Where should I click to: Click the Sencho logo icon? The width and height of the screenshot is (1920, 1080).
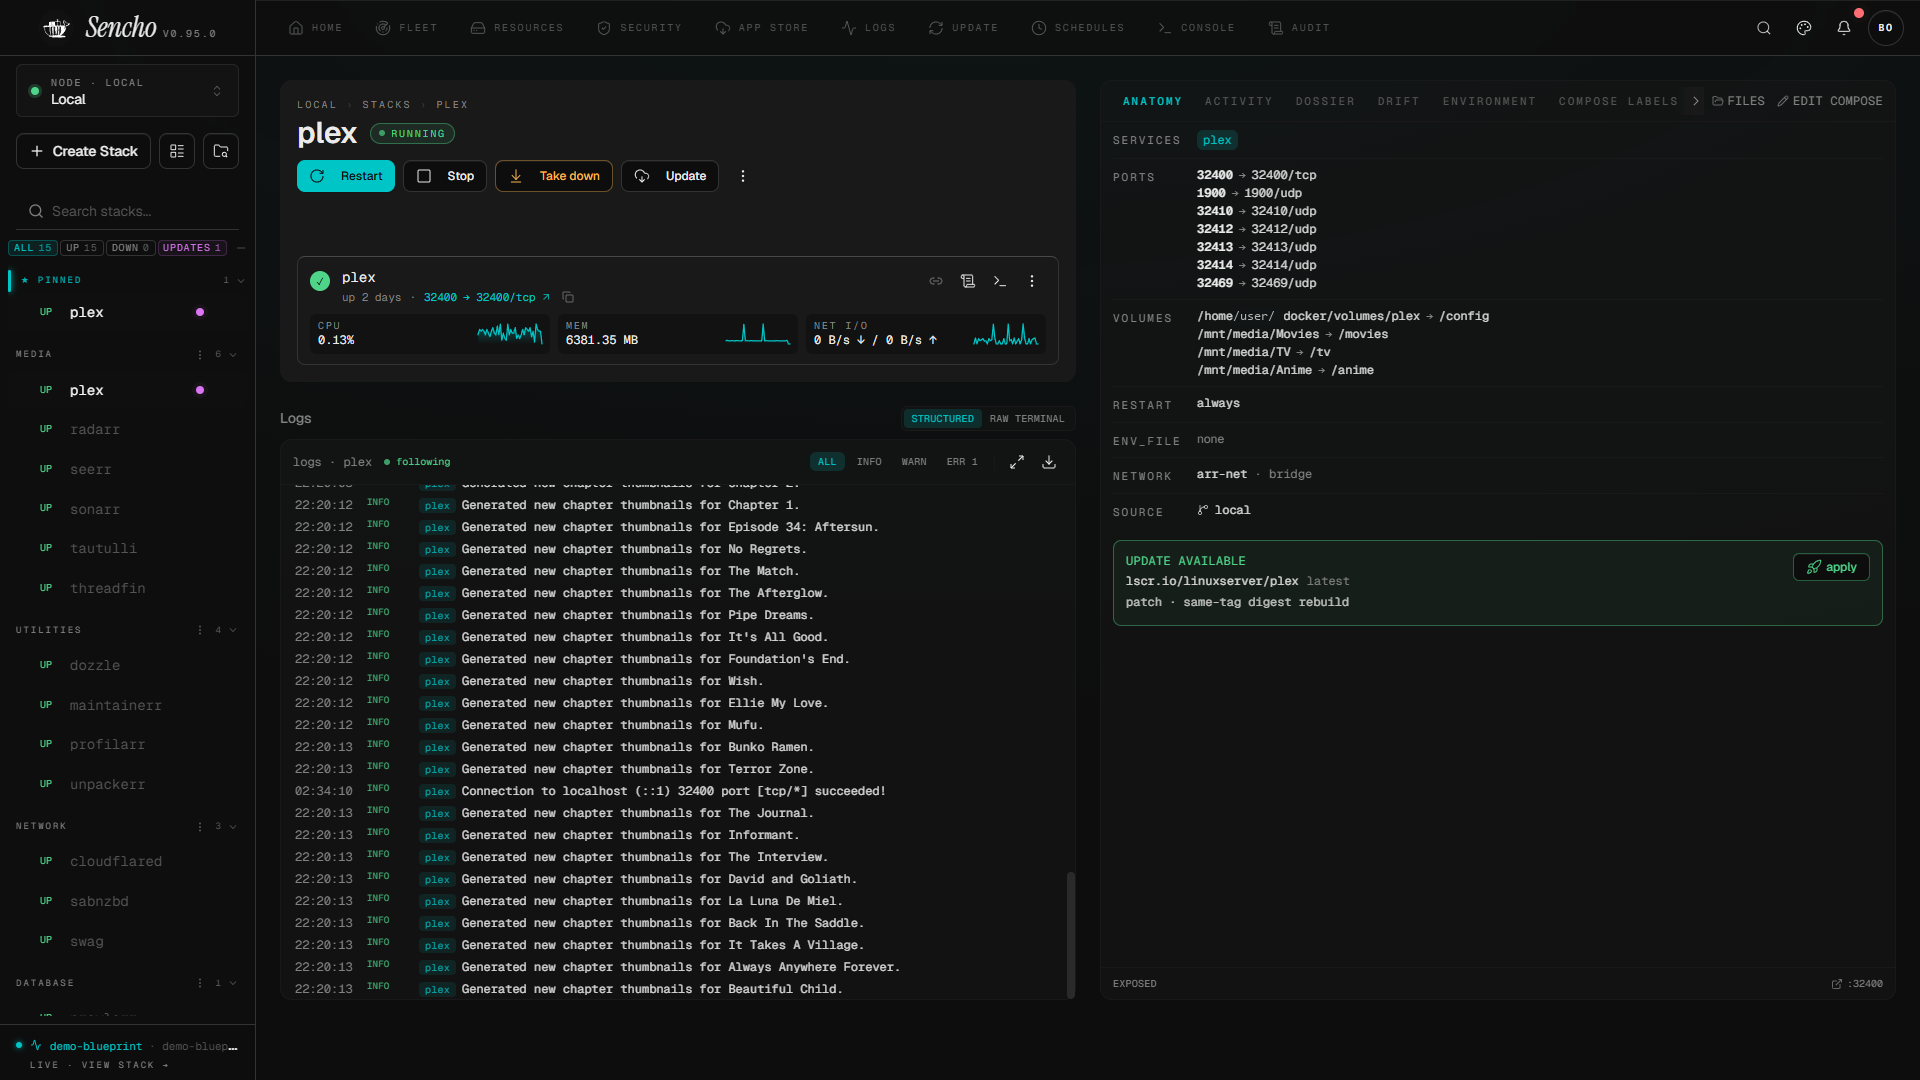(57, 28)
